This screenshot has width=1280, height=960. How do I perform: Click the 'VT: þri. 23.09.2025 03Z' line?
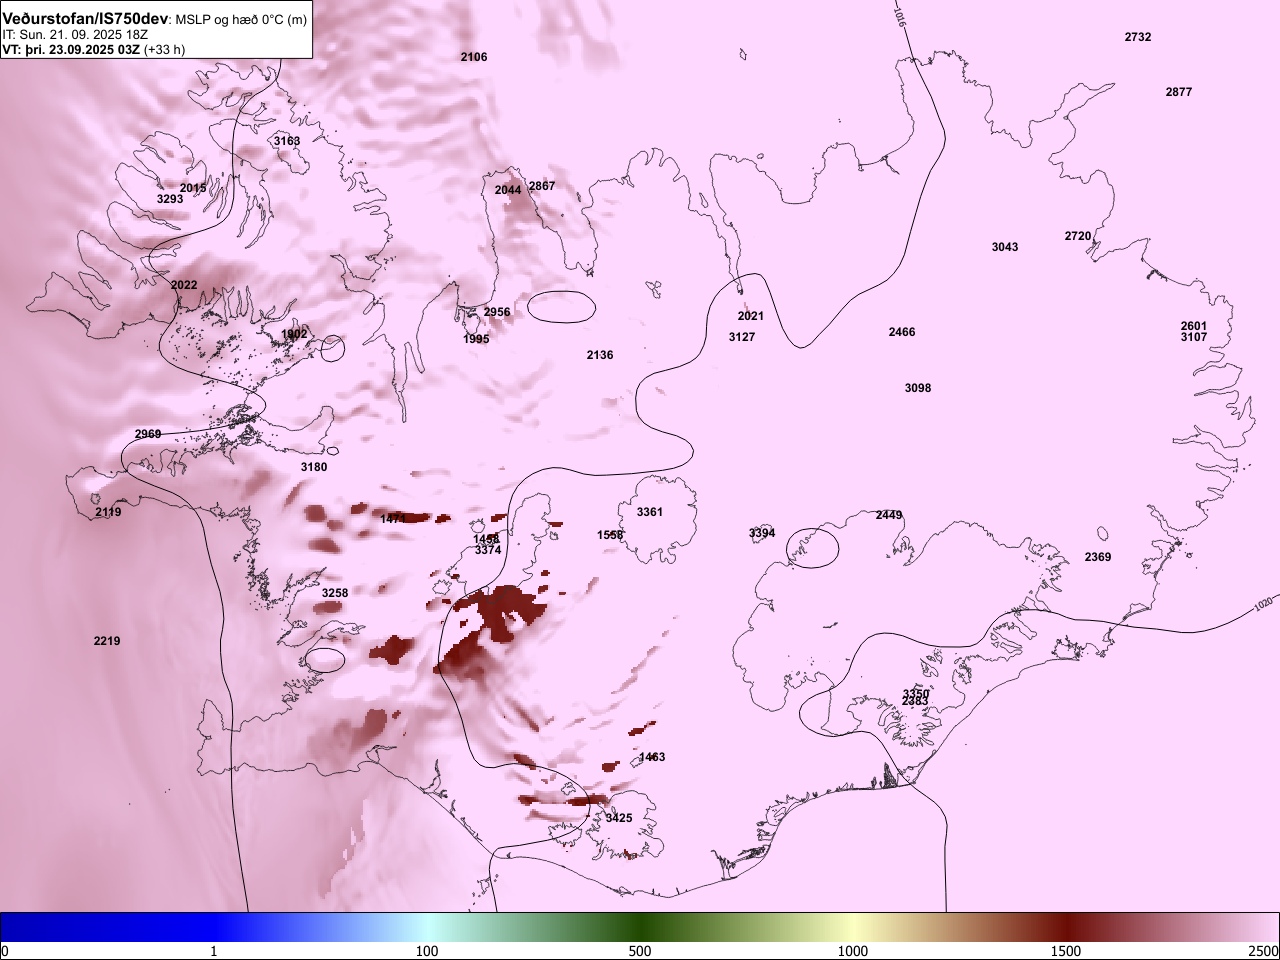click(71, 49)
